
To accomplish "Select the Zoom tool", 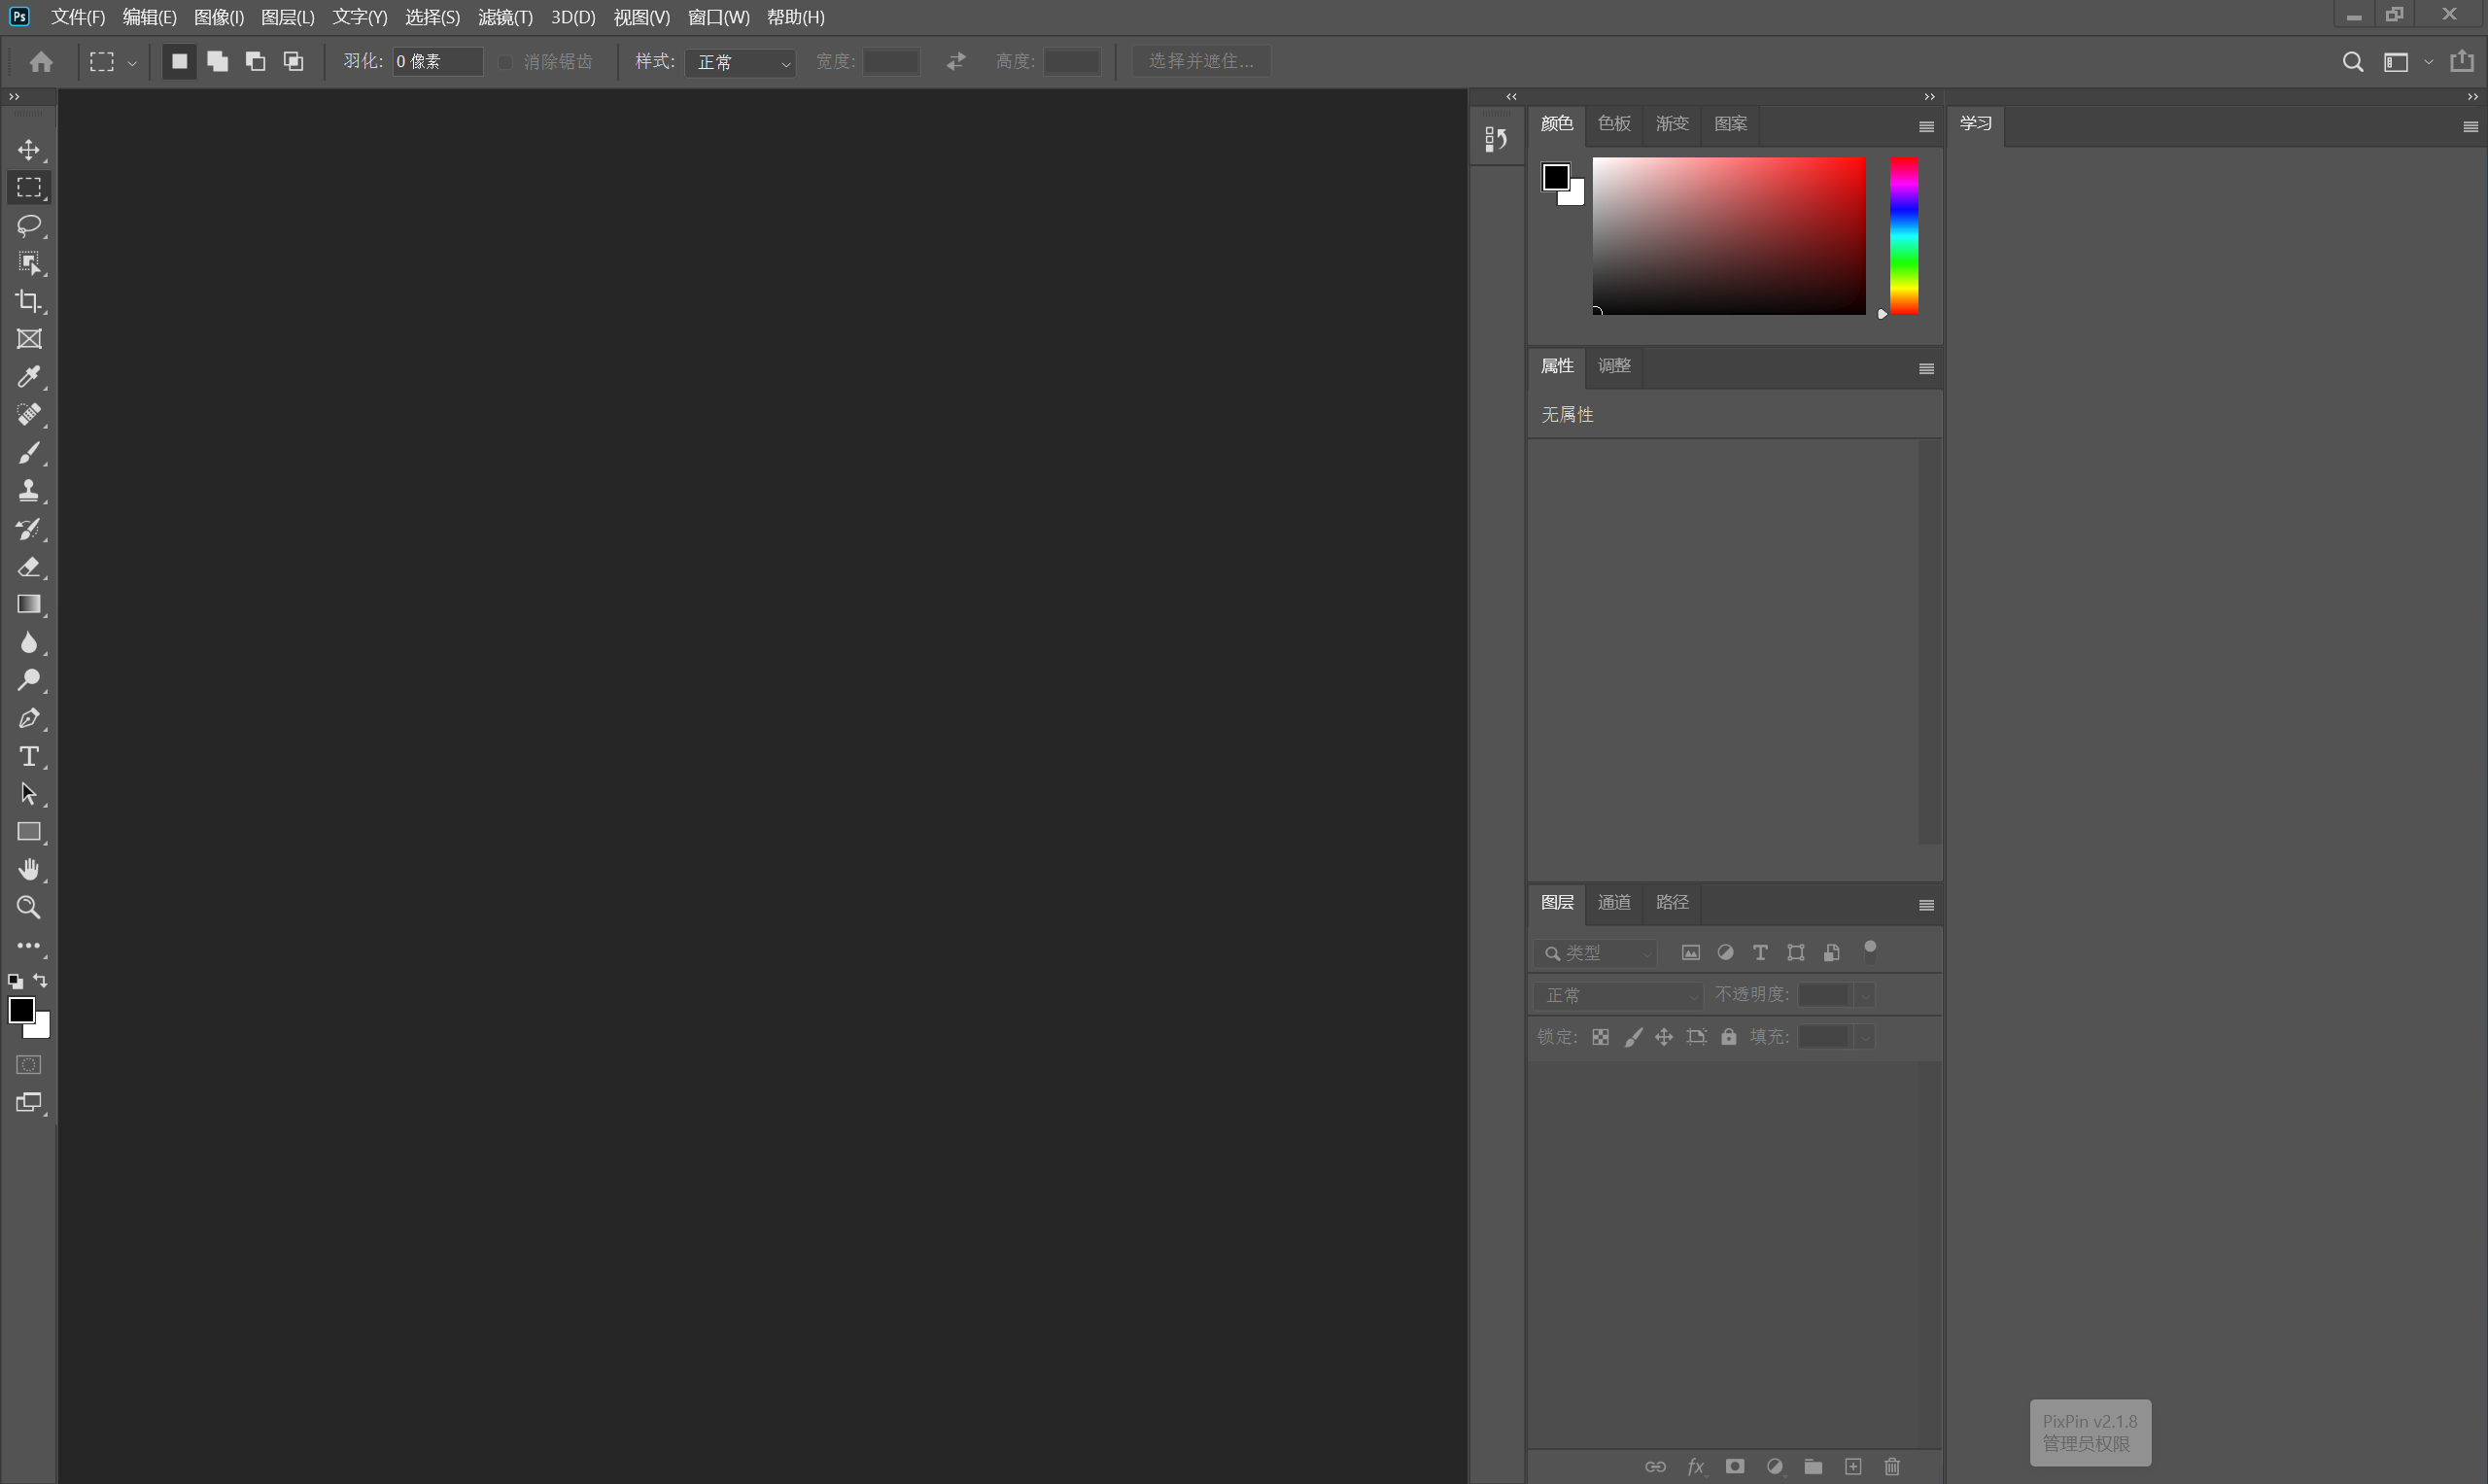I will click(28, 908).
